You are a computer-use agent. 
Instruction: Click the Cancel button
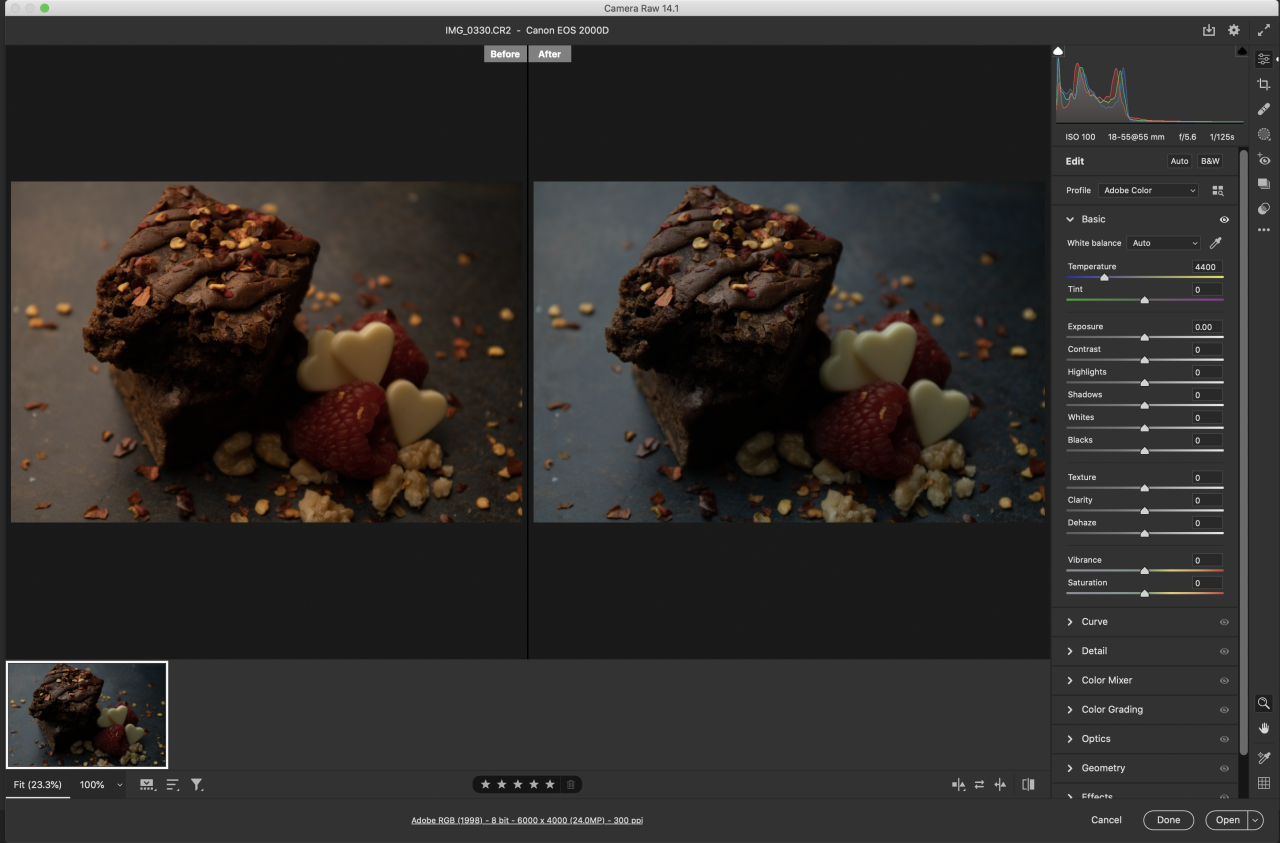1106,820
